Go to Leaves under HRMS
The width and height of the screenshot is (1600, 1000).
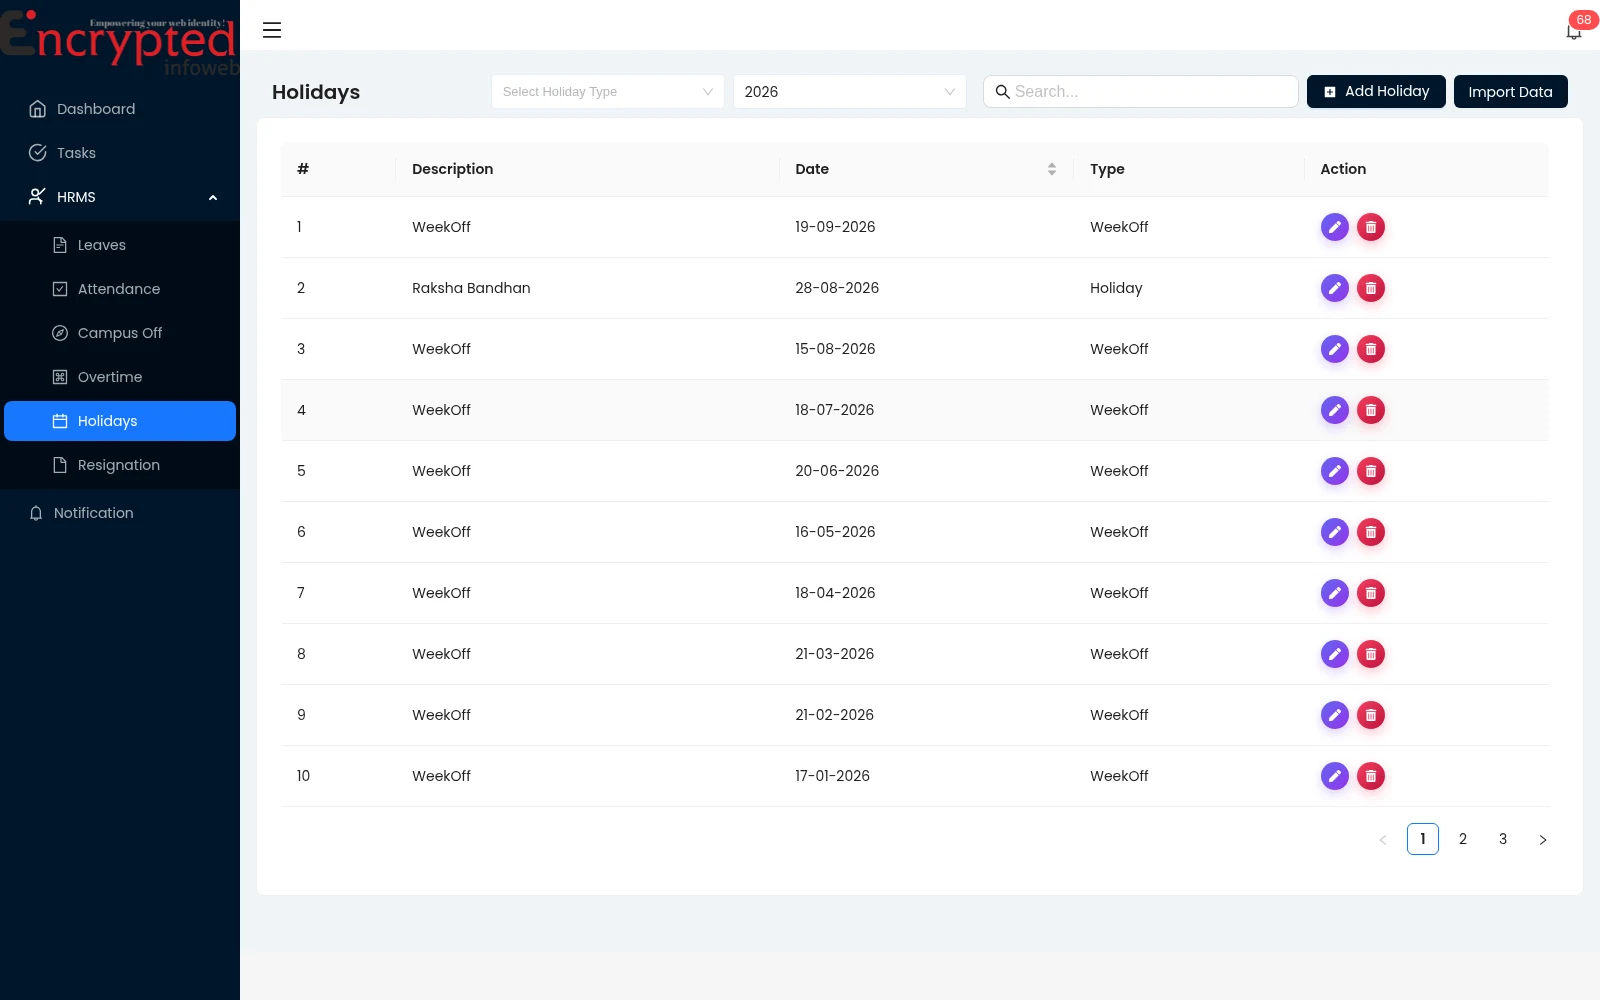point(120,245)
